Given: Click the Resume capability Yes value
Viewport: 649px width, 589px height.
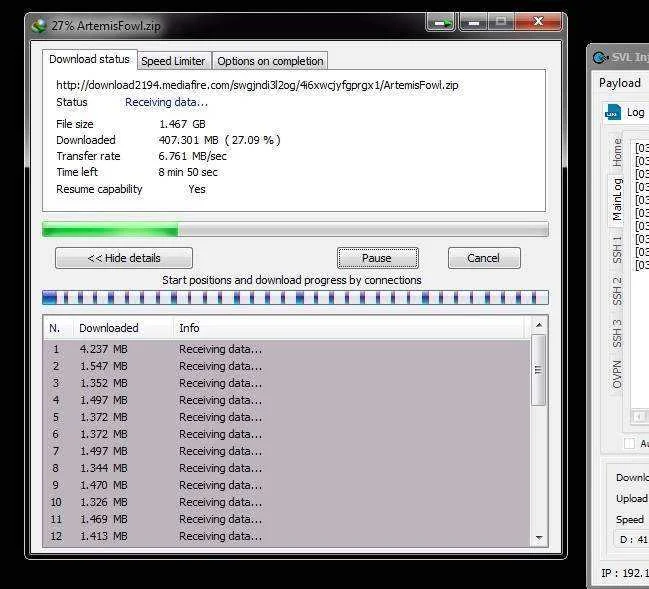Looking at the screenshot, I should 197,189.
